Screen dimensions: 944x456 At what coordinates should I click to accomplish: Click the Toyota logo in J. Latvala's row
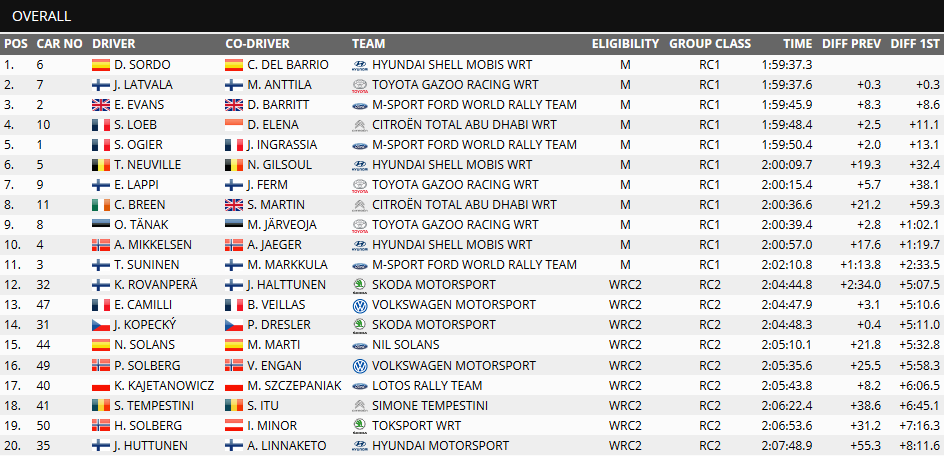click(x=360, y=84)
